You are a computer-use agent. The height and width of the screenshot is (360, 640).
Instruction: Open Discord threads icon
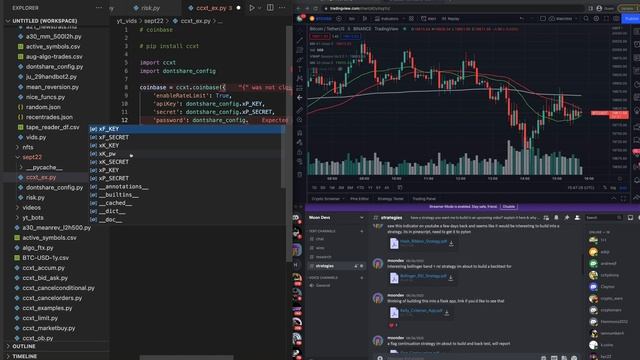coord(546,218)
